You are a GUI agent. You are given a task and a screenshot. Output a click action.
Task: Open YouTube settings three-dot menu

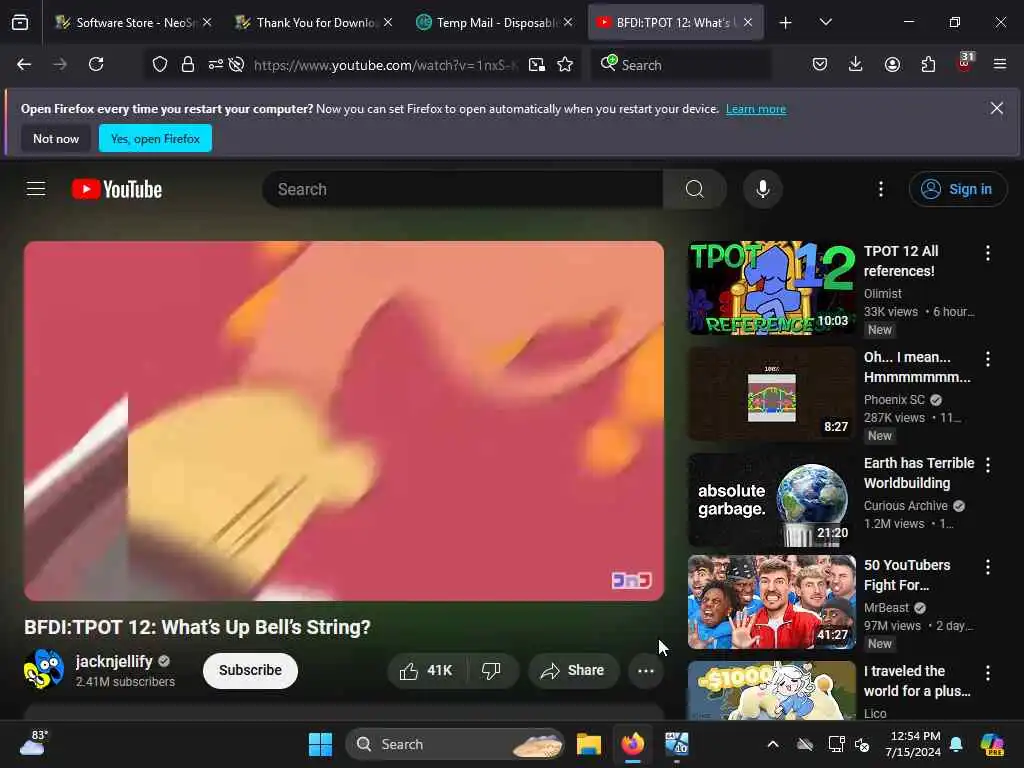pyautogui.click(x=881, y=189)
